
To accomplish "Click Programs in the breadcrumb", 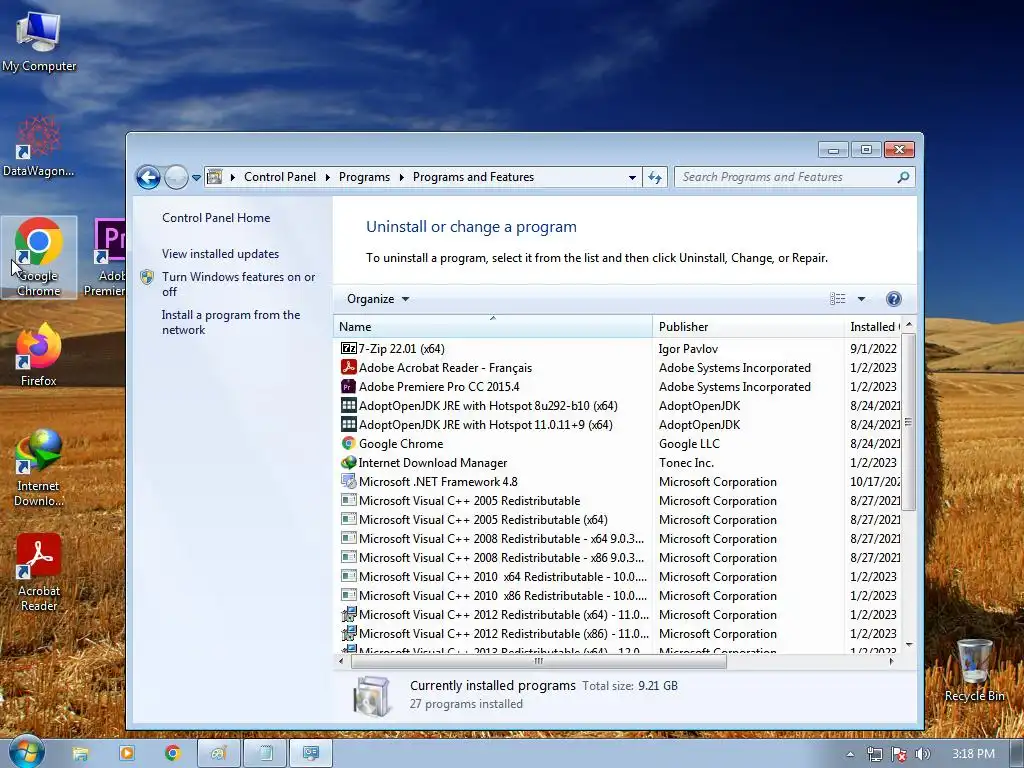I will click(364, 177).
